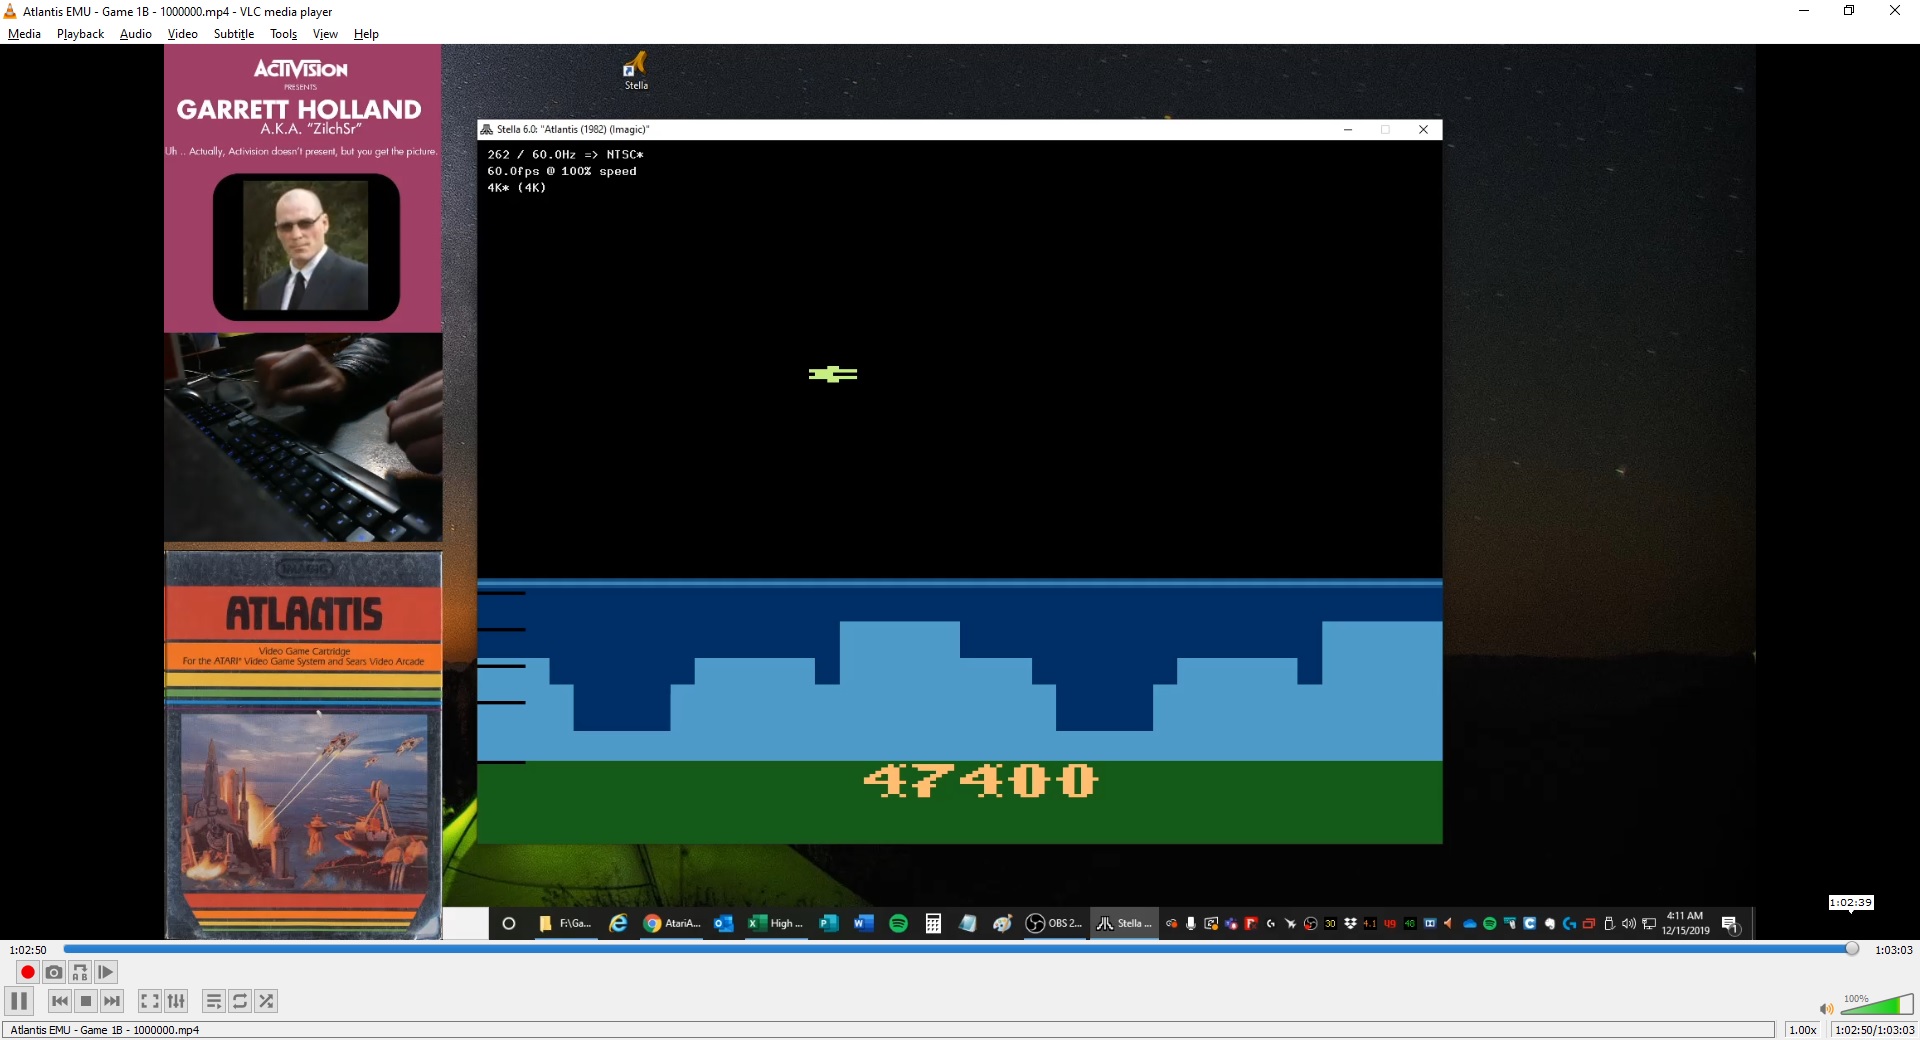Skip to next media in playlist

click(x=112, y=1001)
